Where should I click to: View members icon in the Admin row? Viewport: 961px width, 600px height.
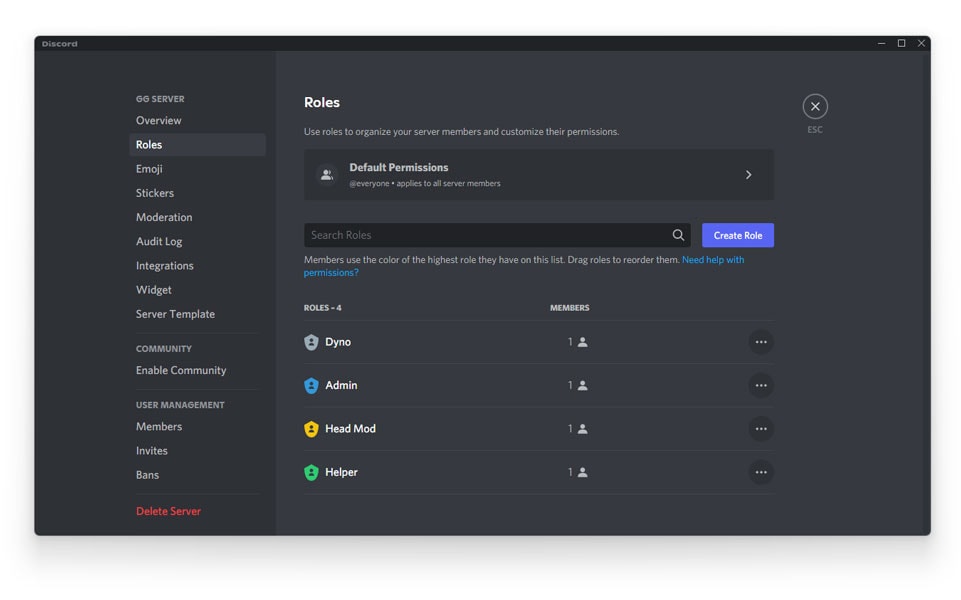(x=583, y=385)
